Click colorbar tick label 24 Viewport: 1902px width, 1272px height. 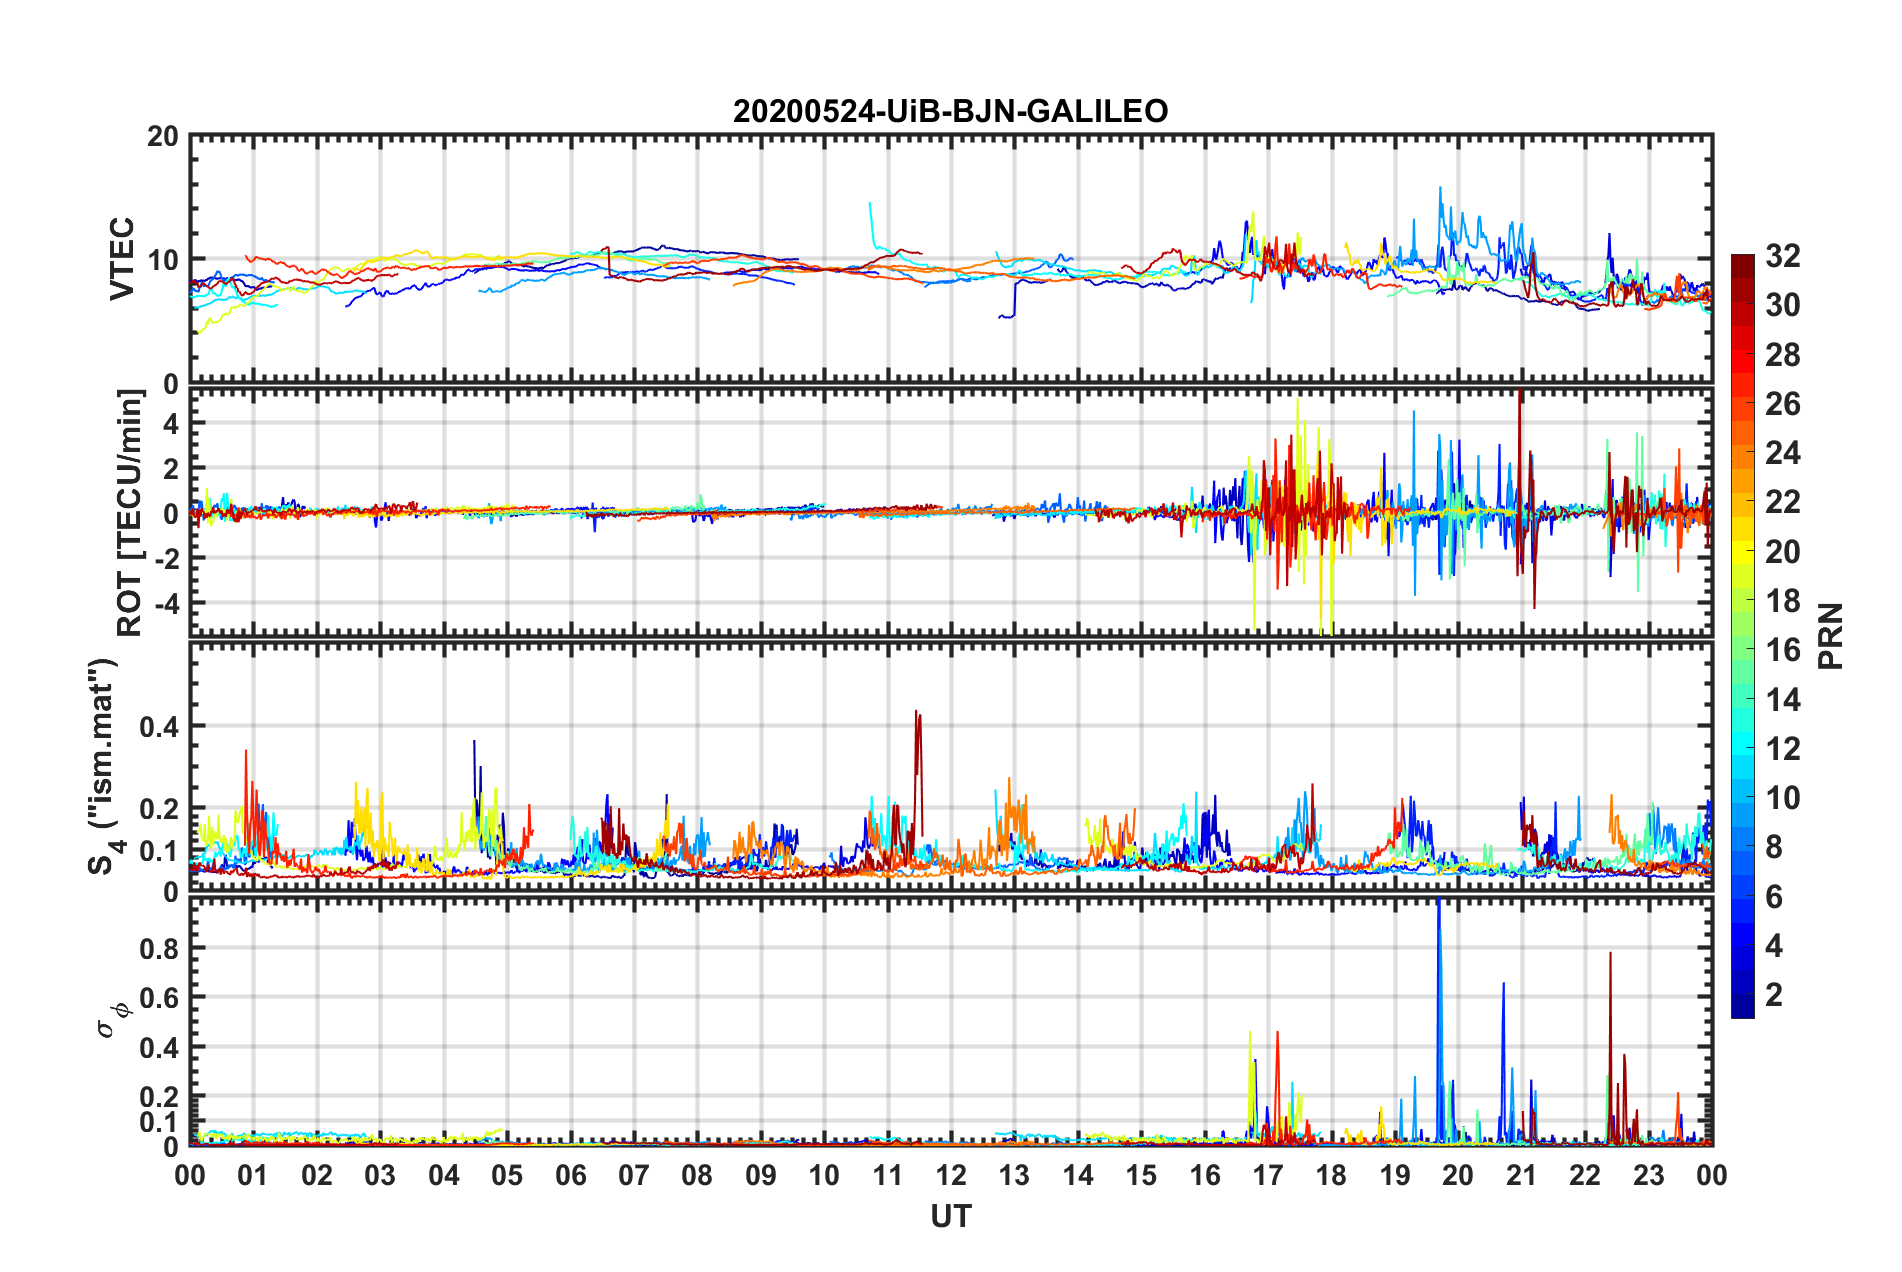1782,453
